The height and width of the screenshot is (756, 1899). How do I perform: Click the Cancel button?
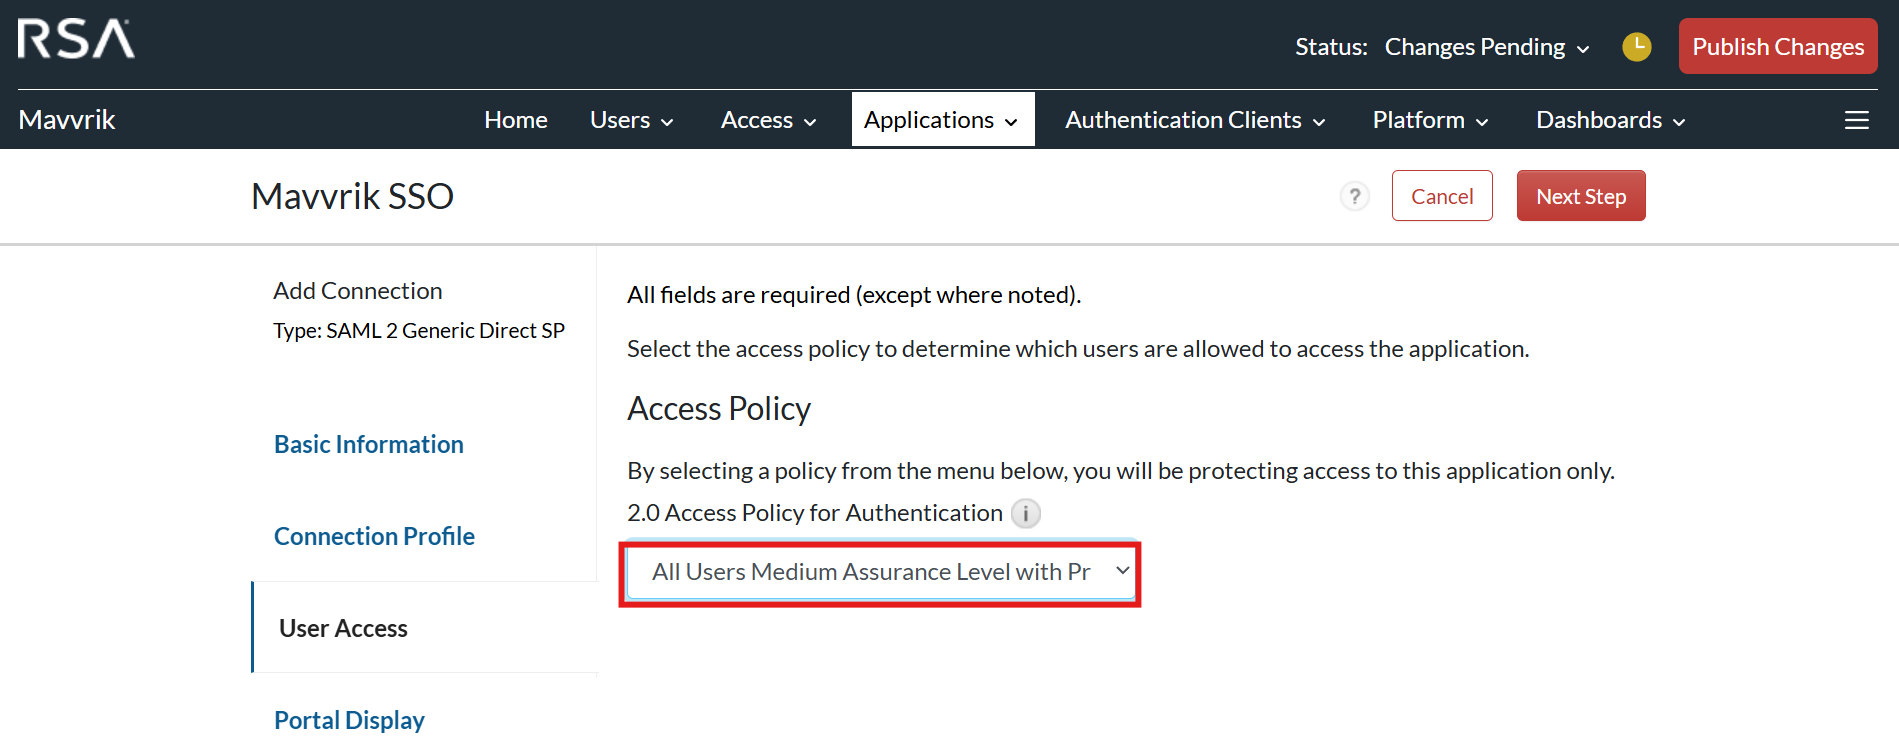point(1441,196)
